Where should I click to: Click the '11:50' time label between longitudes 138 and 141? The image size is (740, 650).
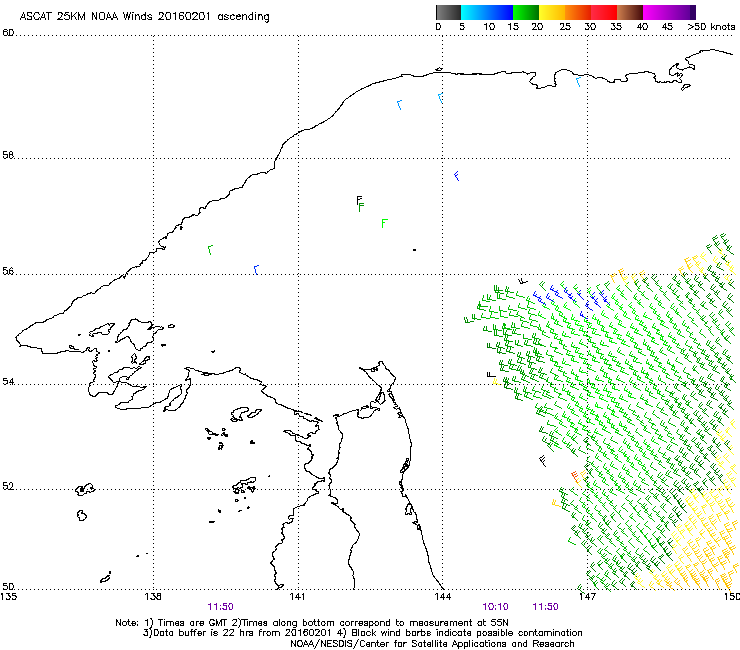click(x=220, y=607)
